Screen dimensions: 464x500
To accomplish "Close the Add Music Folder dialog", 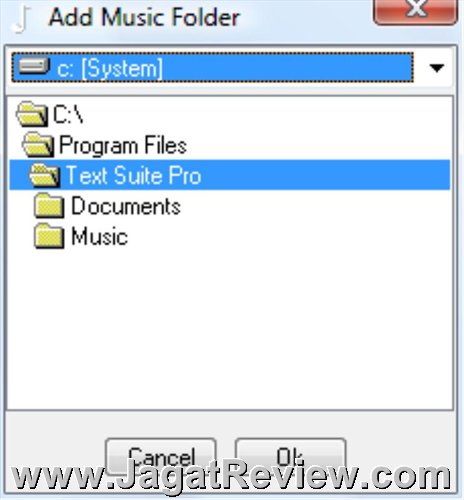I will click(415, 11).
